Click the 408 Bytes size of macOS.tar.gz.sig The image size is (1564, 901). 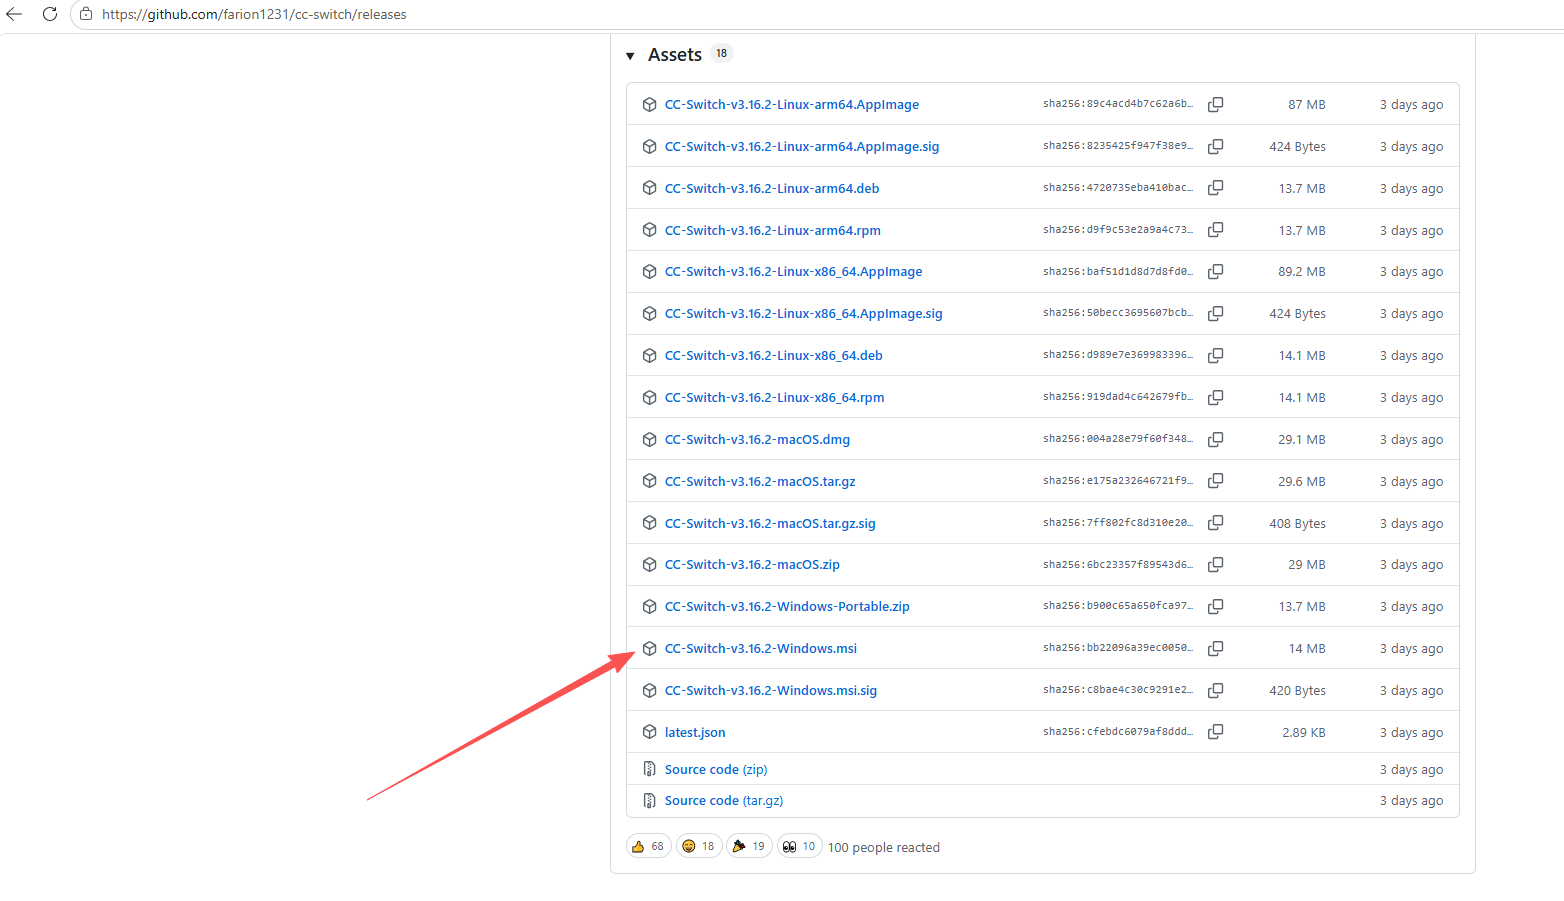click(x=1298, y=524)
